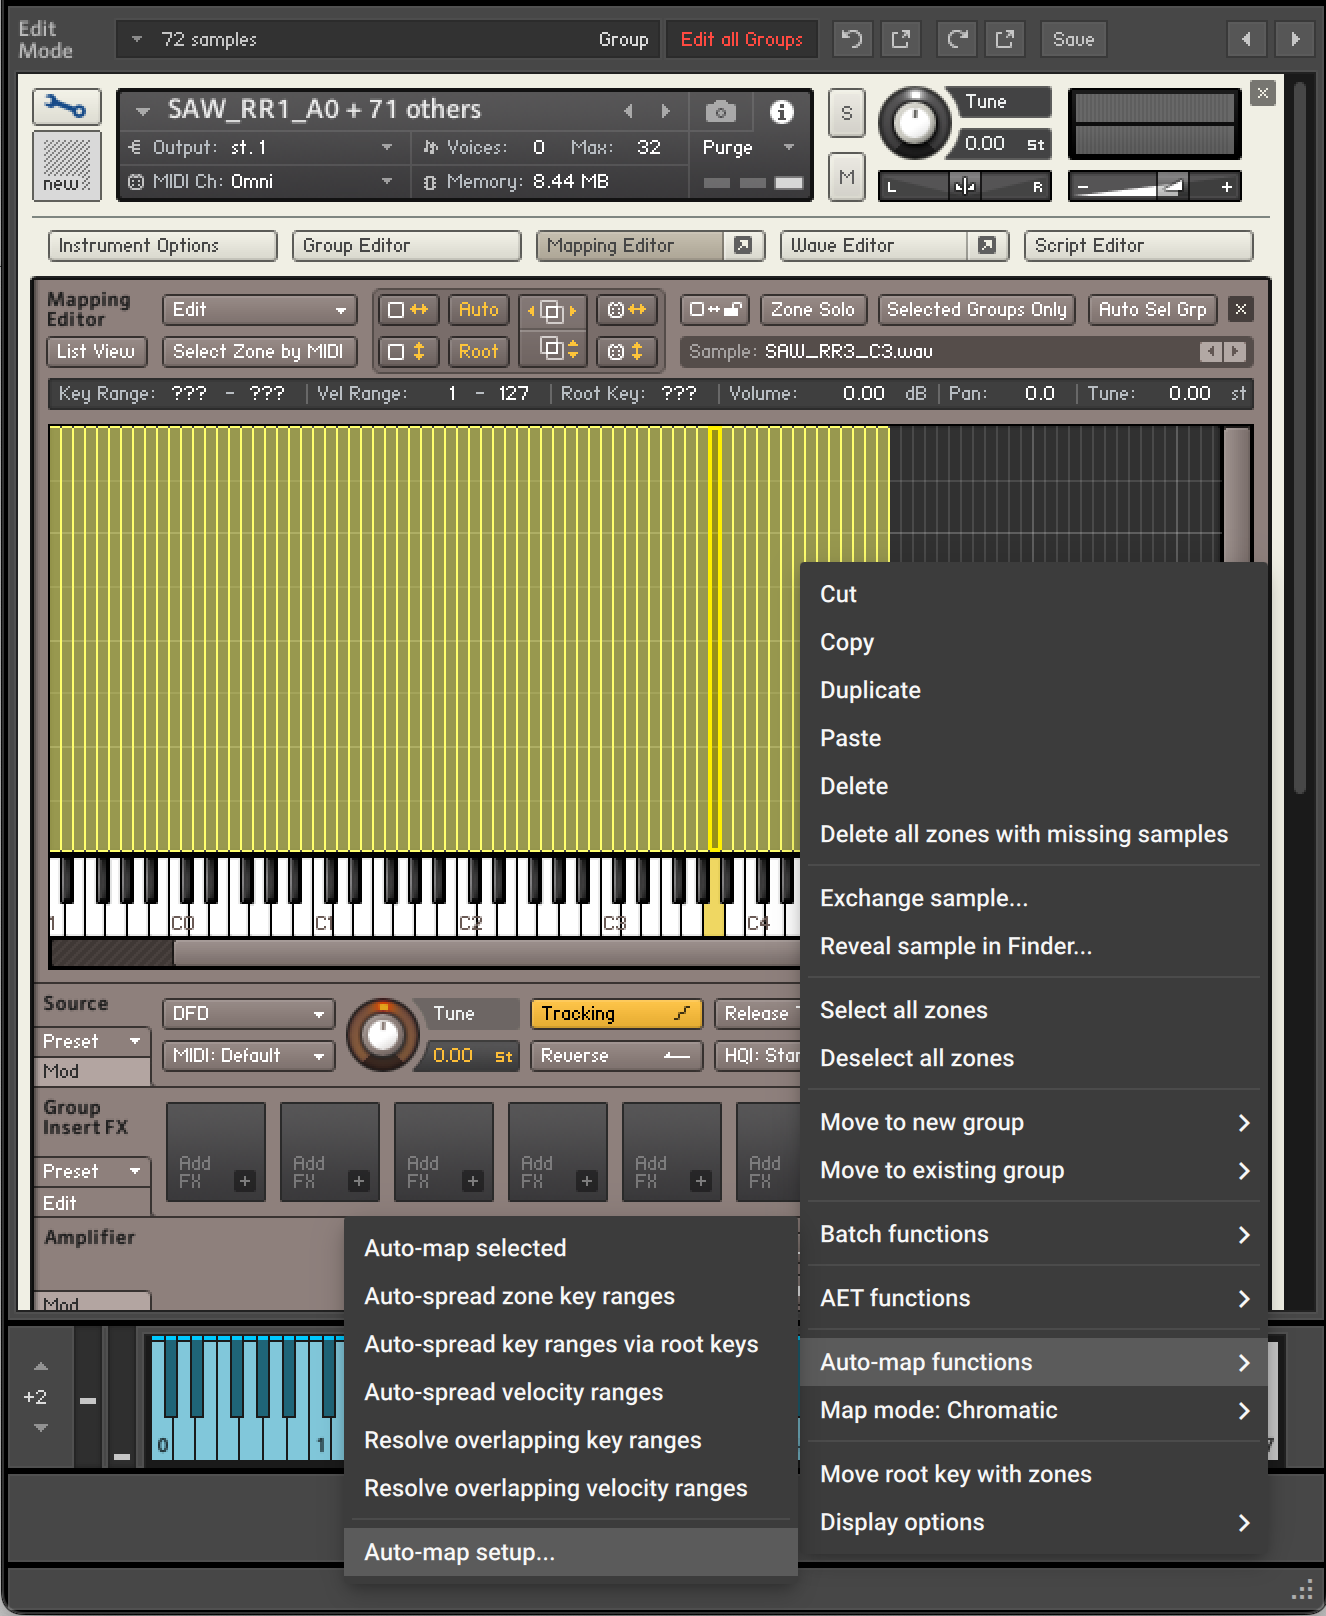1326x1616 pixels.
Task: Toggle the Mute M button
Action: pyautogui.click(x=846, y=177)
